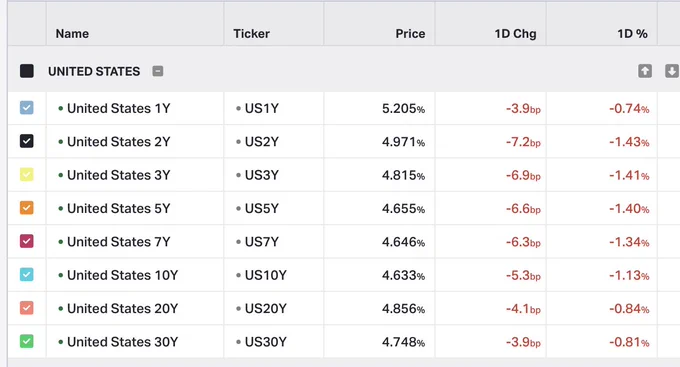Sort by Price column header
This screenshot has width=680, height=367.
(410, 33)
